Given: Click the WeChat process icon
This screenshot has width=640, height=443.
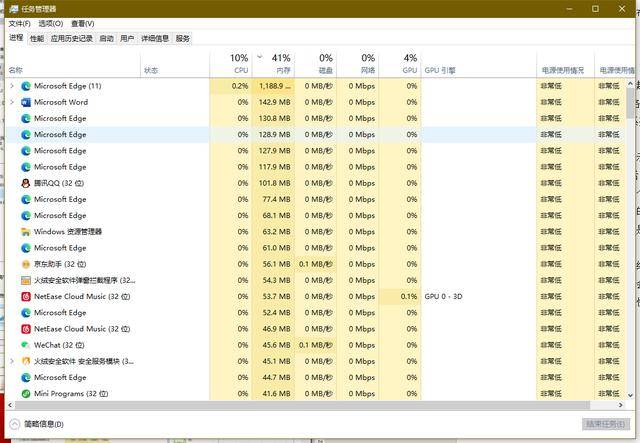Looking at the screenshot, I should tap(26, 345).
